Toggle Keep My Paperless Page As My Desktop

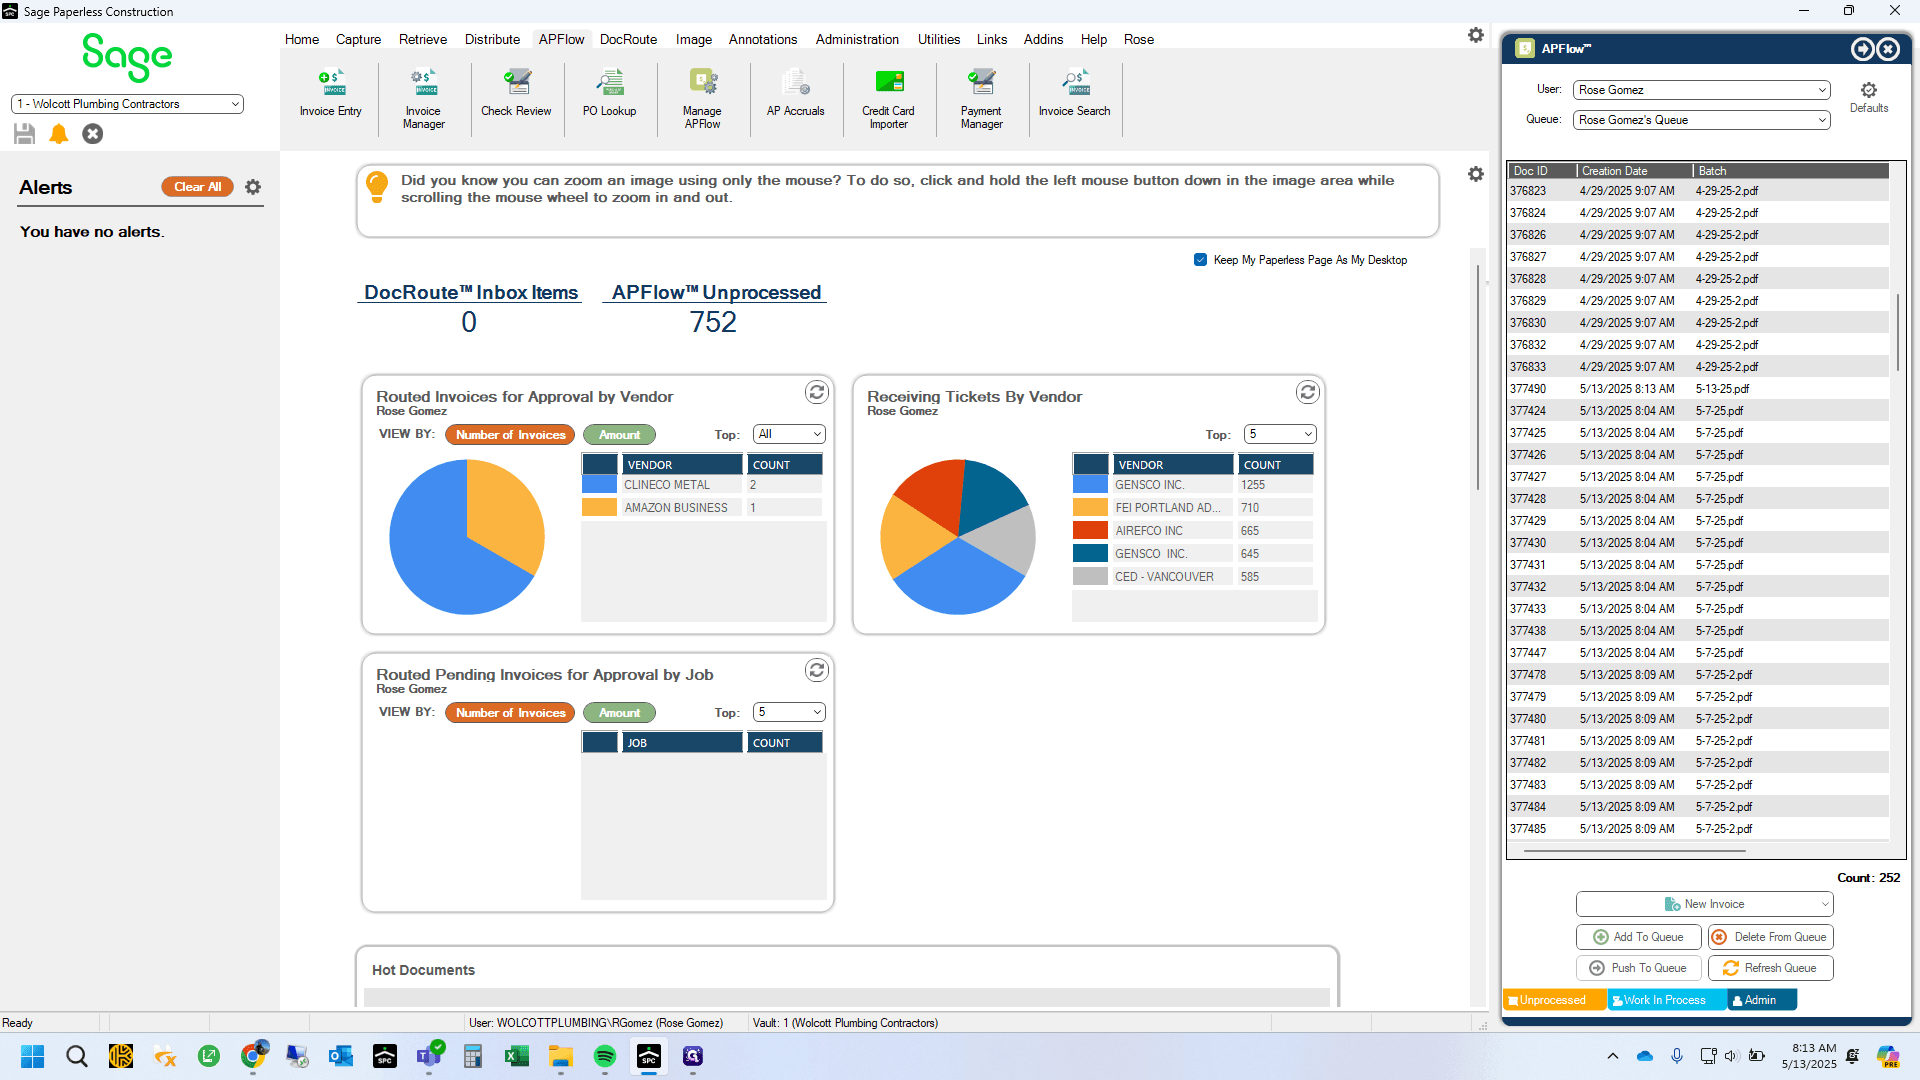tap(1200, 260)
